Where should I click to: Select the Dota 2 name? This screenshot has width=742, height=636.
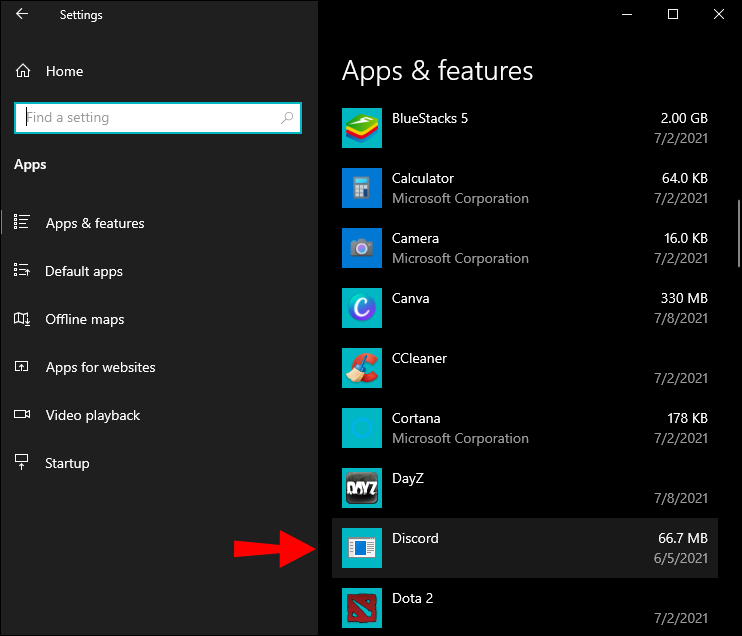pyautogui.click(x=413, y=599)
